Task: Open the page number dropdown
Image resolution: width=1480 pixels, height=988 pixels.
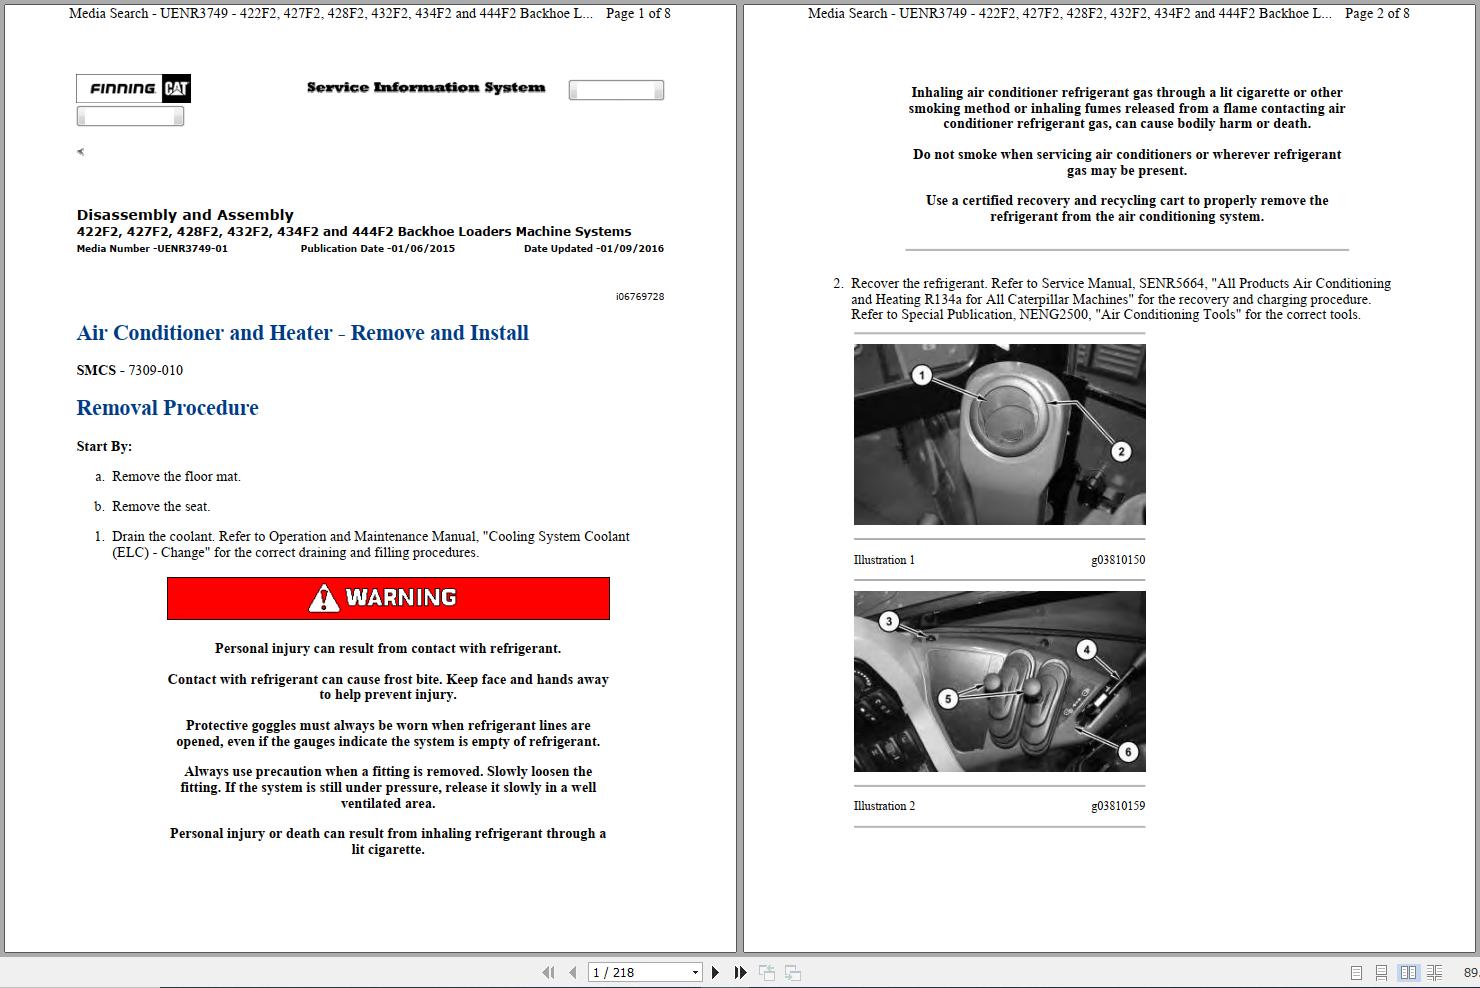Action: (x=696, y=972)
